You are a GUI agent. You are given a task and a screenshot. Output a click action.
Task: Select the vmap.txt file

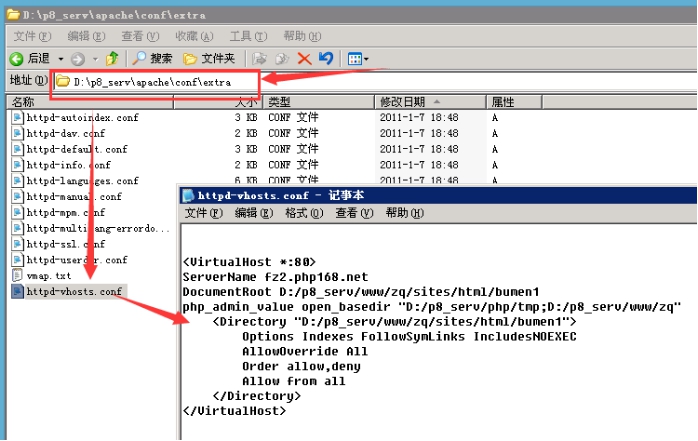(x=48, y=275)
